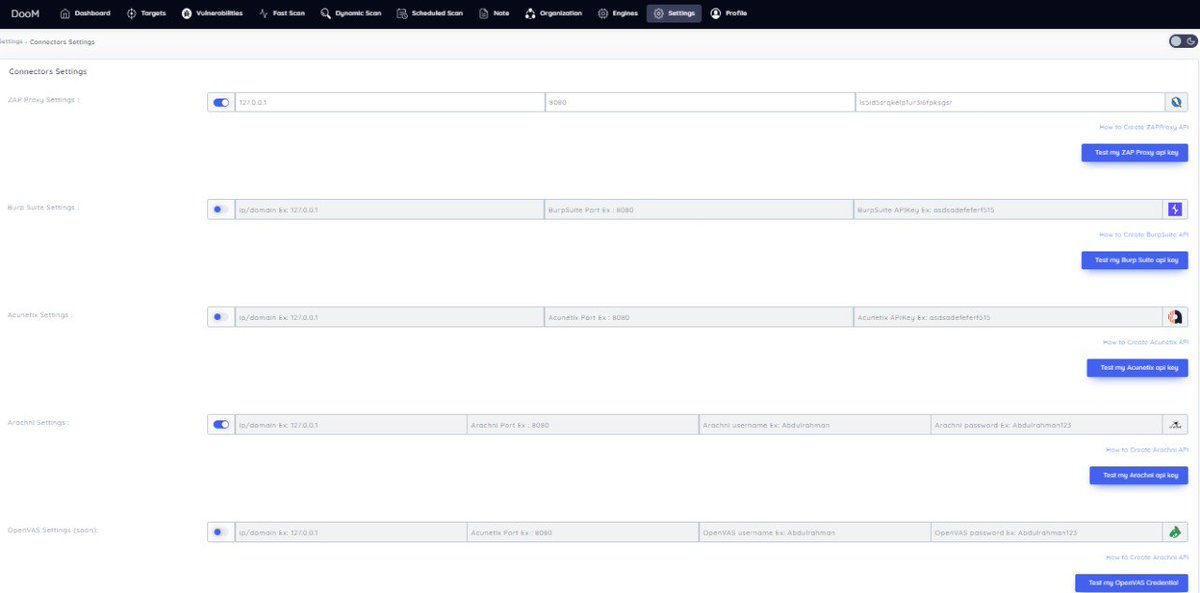Toggle the dark mode switch
Image resolution: width=1200 pixels, height=593 pixels.
click(x=1182, y=41)
